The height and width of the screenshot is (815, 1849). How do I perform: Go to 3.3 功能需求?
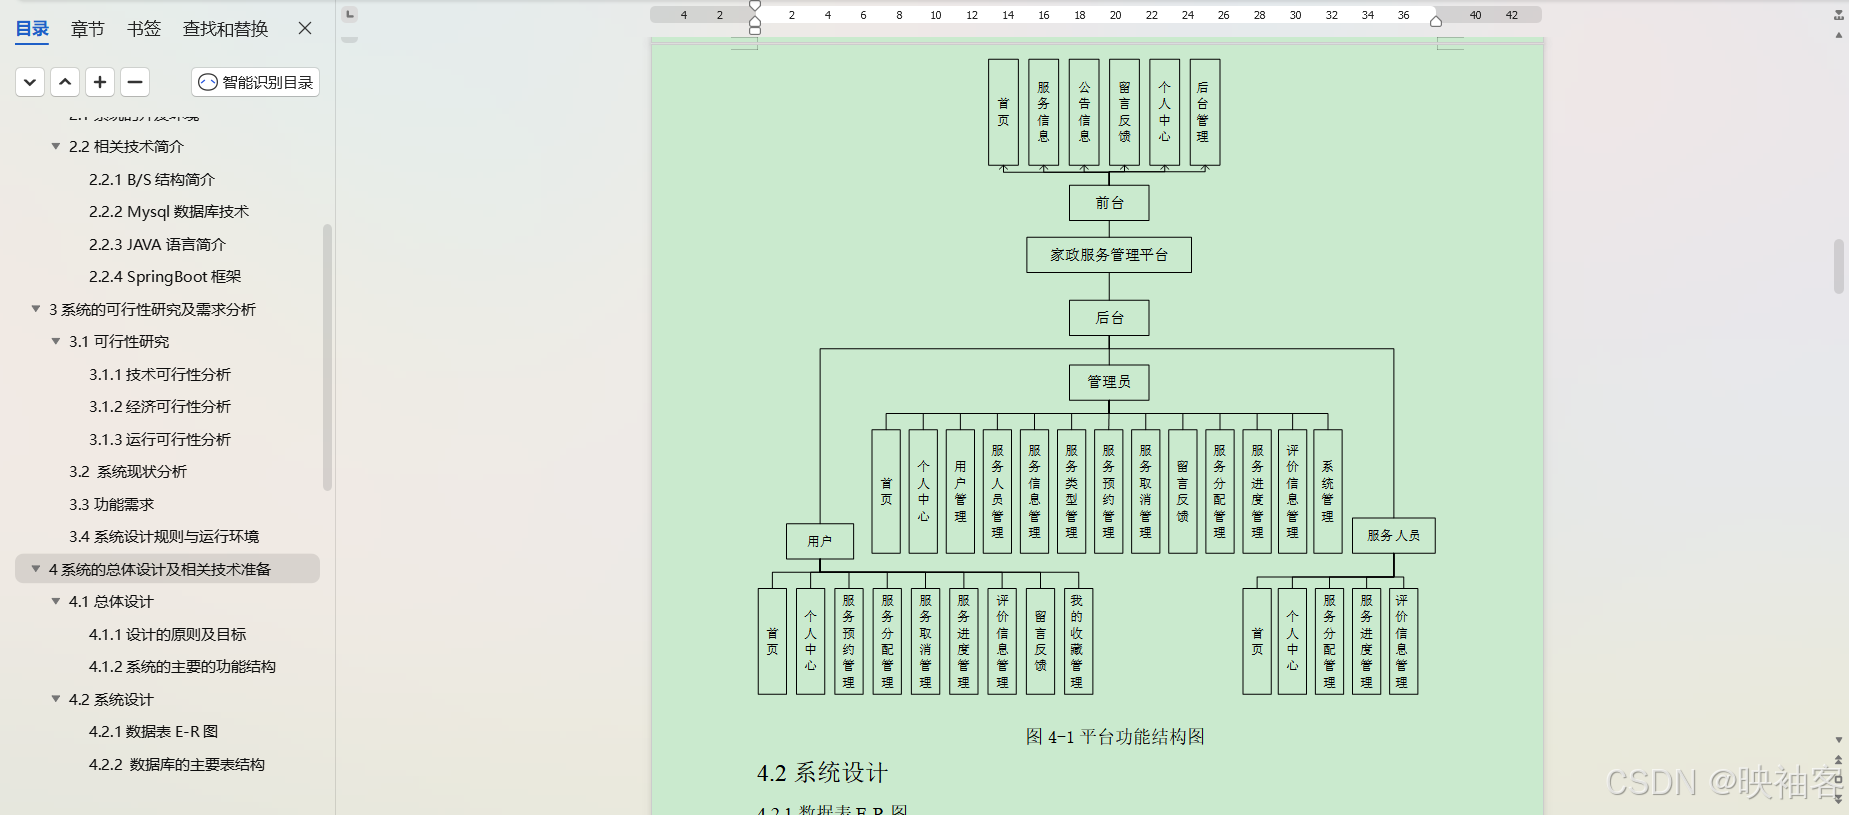(x=112, y=504)
